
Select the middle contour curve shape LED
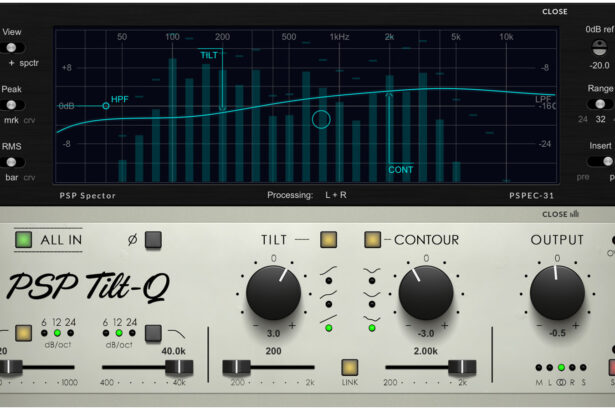372,304
